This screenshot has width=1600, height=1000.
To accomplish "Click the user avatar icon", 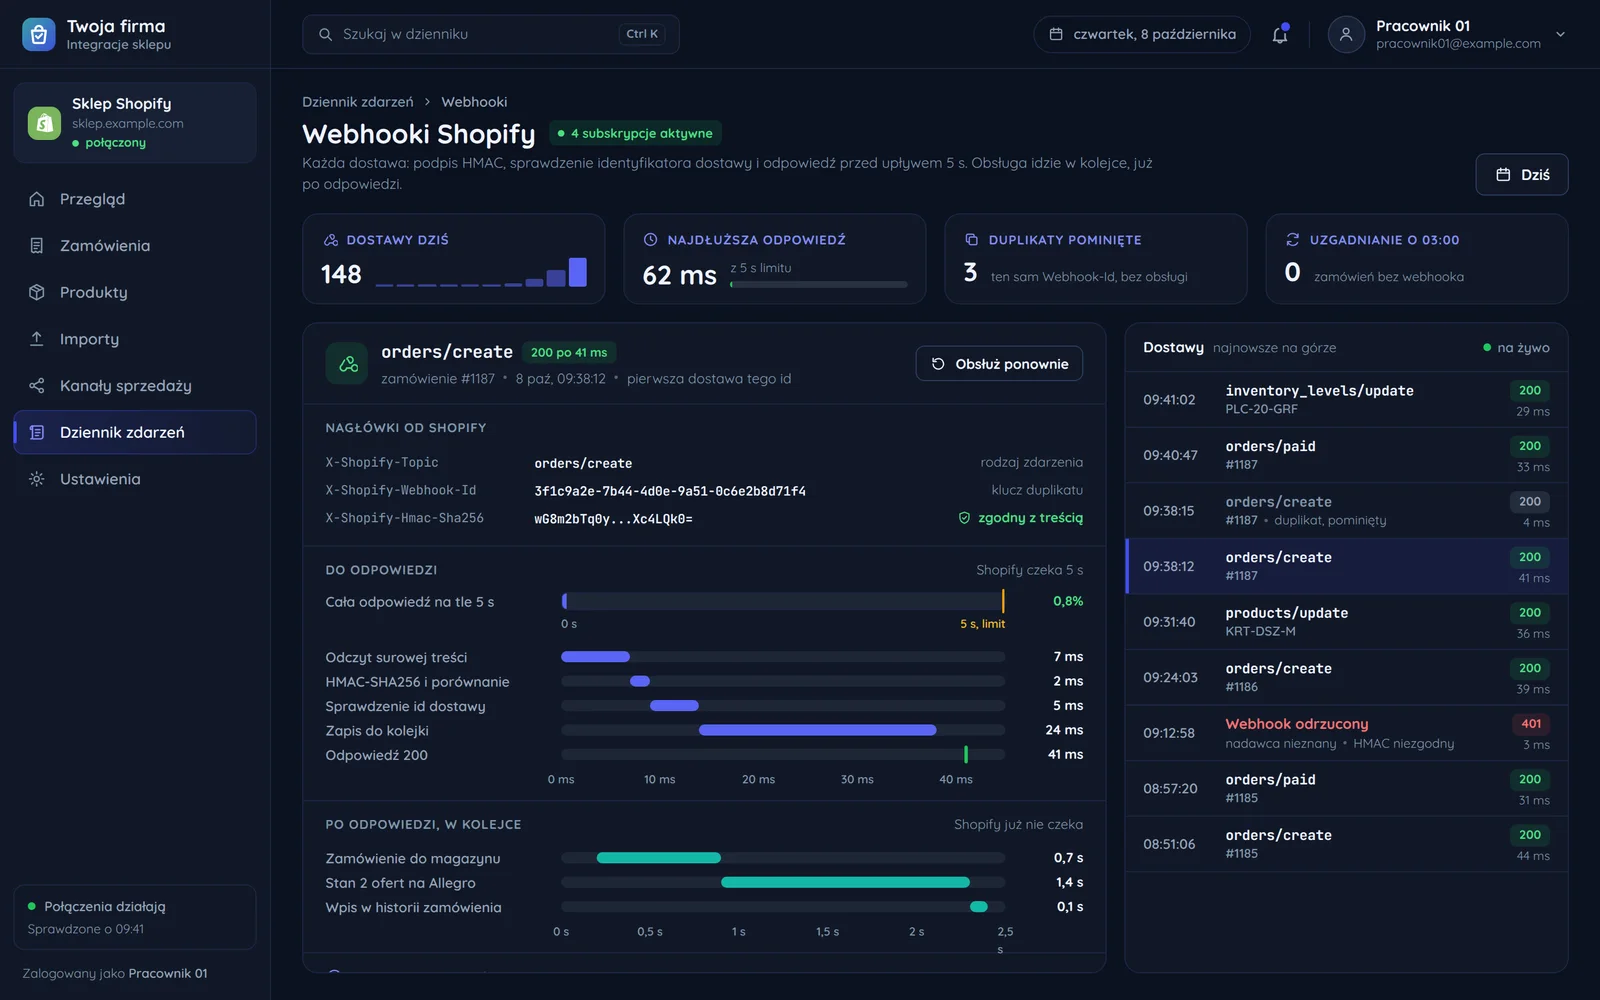I will (1346, 34).
